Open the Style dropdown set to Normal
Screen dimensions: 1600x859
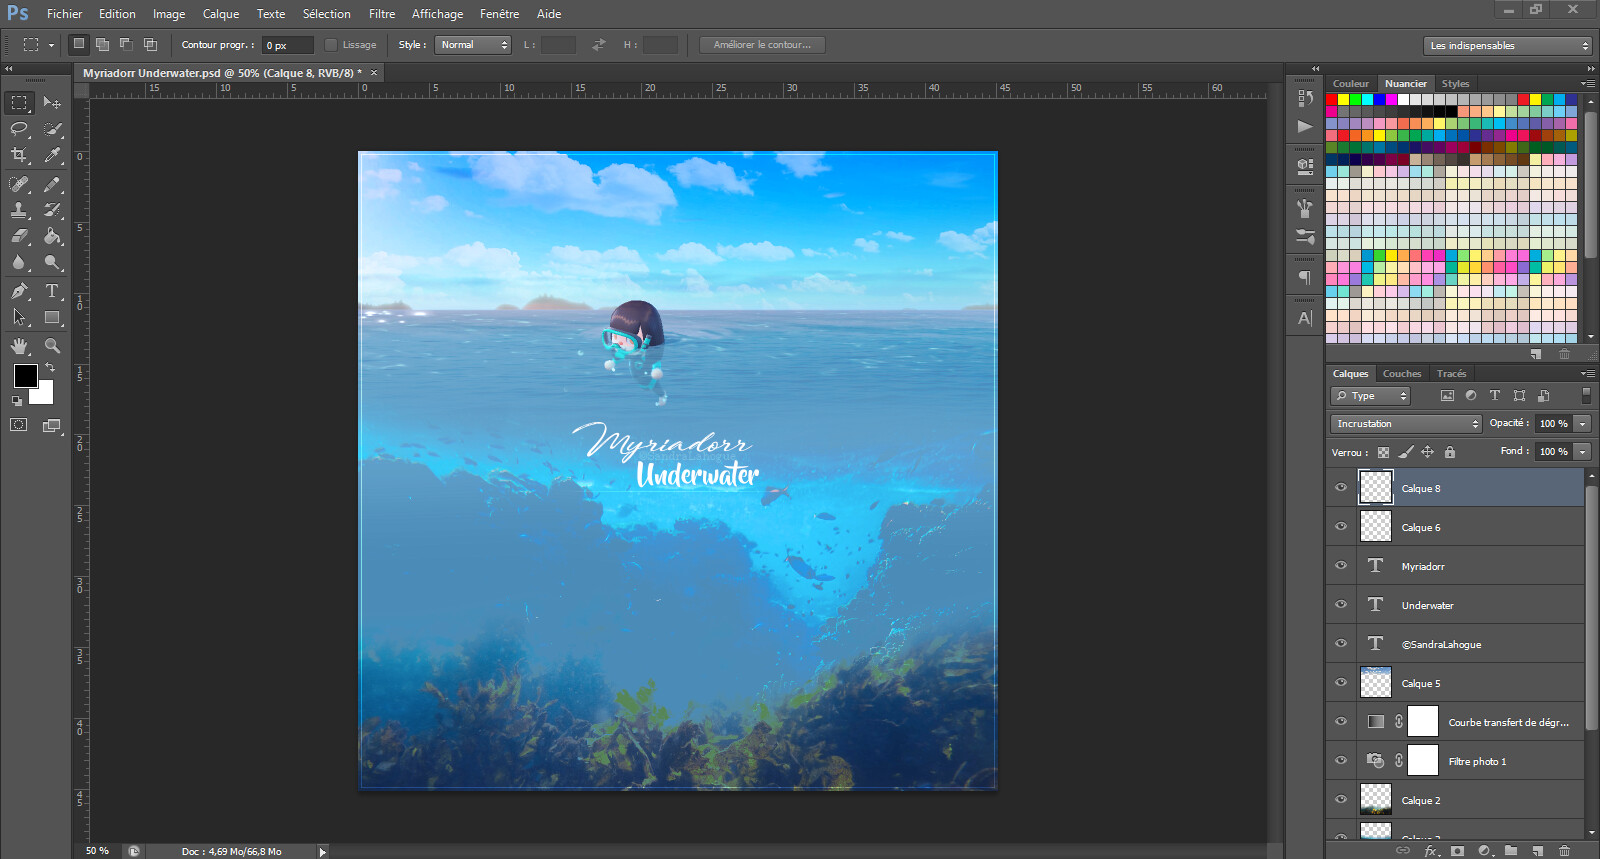[x=473, y=45]
